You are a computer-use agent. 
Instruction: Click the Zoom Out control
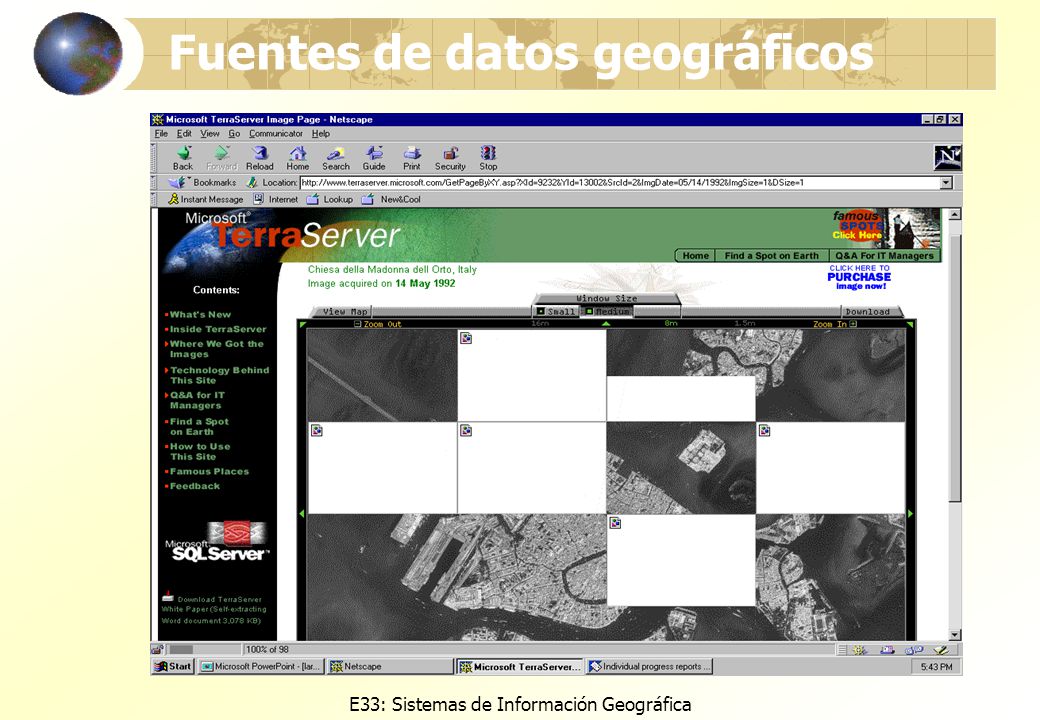(x=377, y=324)
